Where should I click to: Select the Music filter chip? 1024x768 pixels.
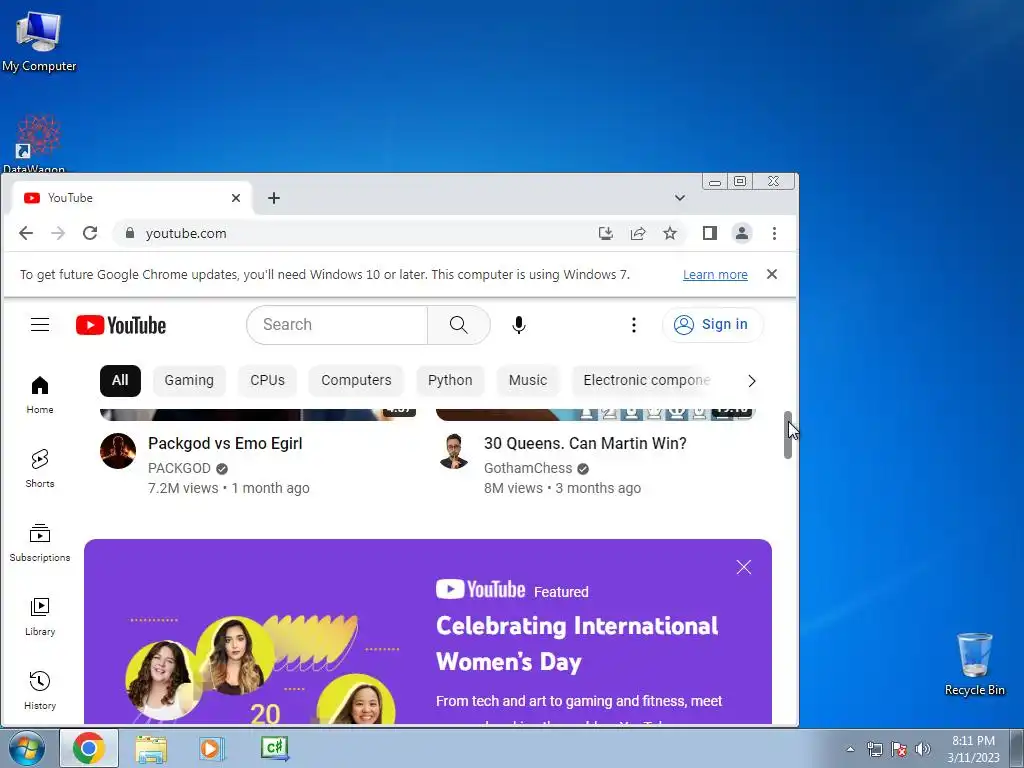(x=528, y=381)
